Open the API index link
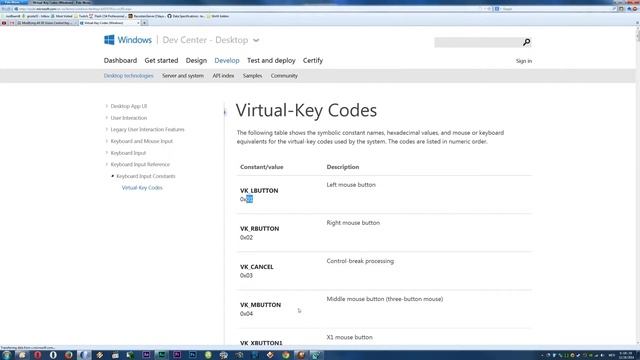The image size is (640, 360). coord(223,76)
